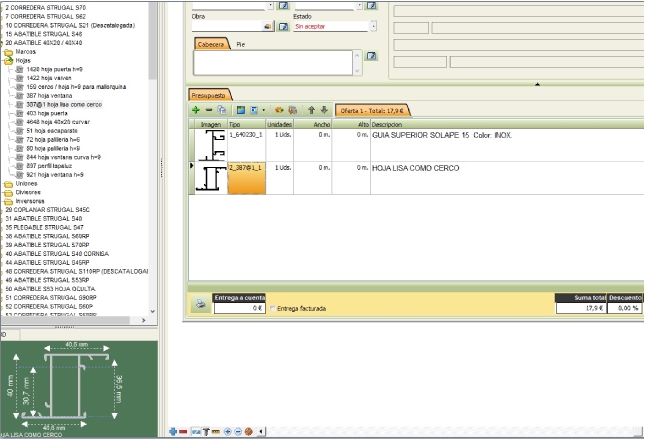Click the yellow ruler icon in the bottom toolbar

coord(216,432)
